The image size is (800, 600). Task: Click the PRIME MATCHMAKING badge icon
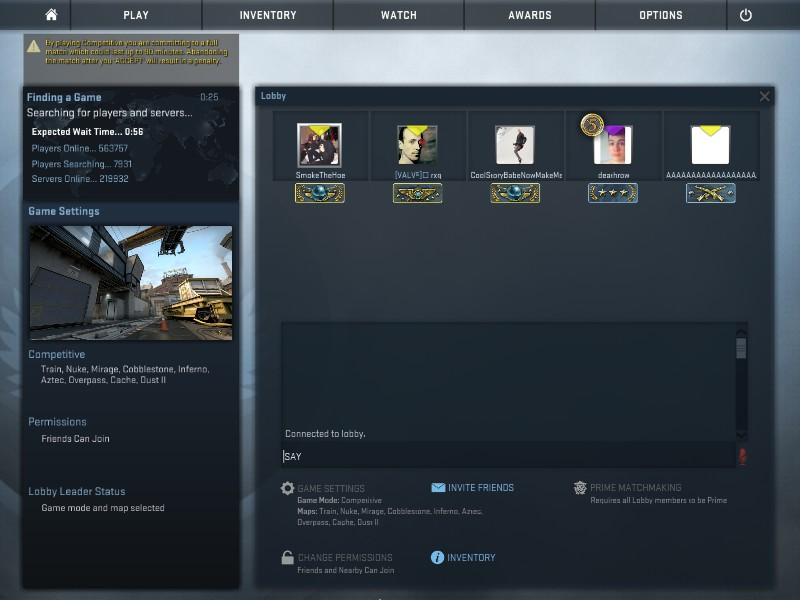pos(580,488)
